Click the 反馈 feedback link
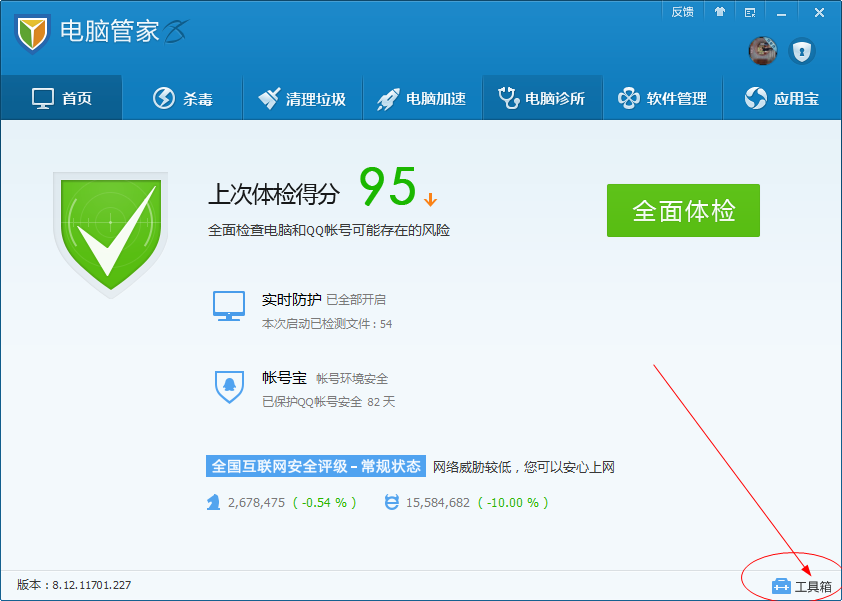This screenshot has width=842, height=601. (683, 11)
